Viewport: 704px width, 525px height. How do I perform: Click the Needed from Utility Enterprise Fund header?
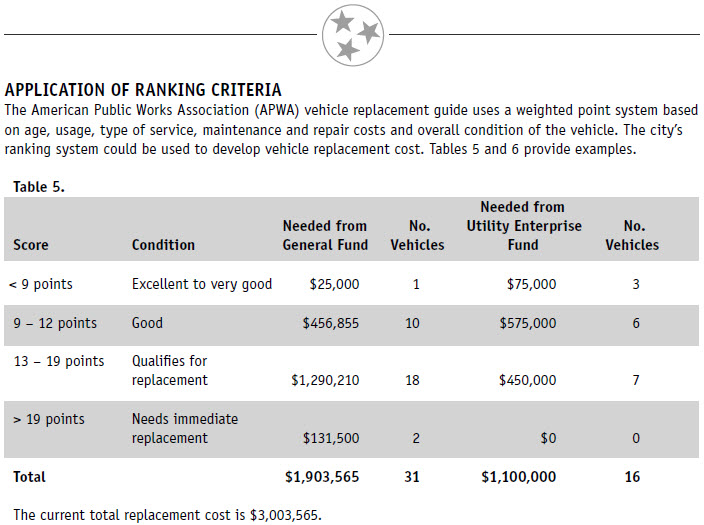524,226
